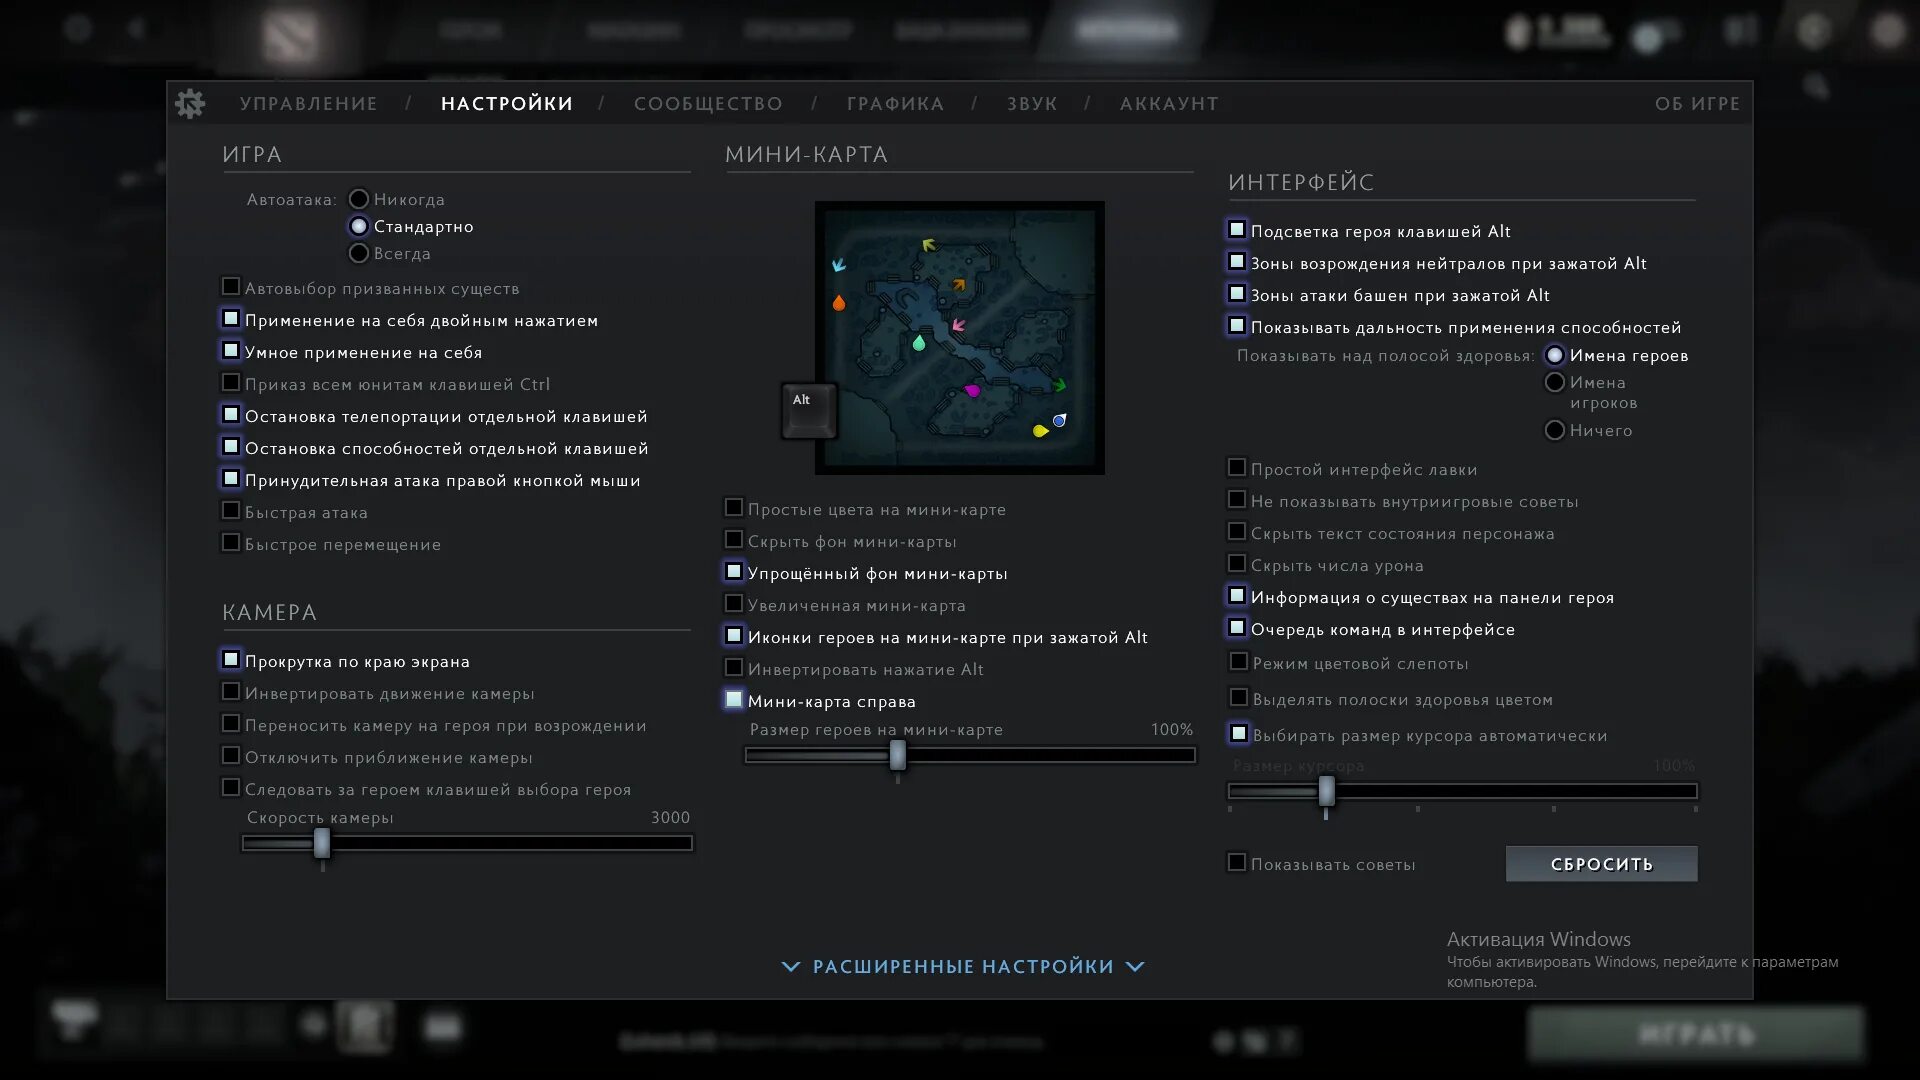
Task: Toggle Упрощённый фон мини-карты
Action: [734, 572]
